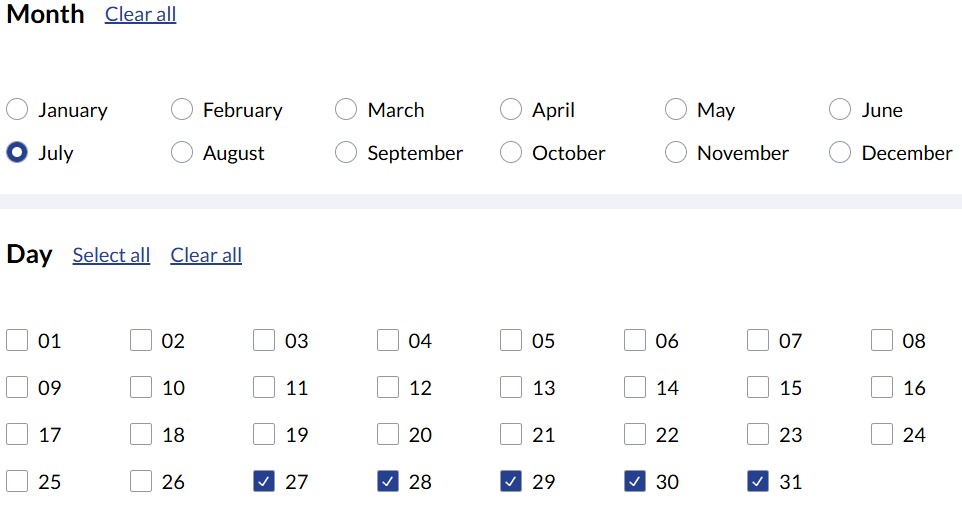Click Select all link for Day
Image resolution: width=962 pixels, height=510 pixels.
(111, 255)
